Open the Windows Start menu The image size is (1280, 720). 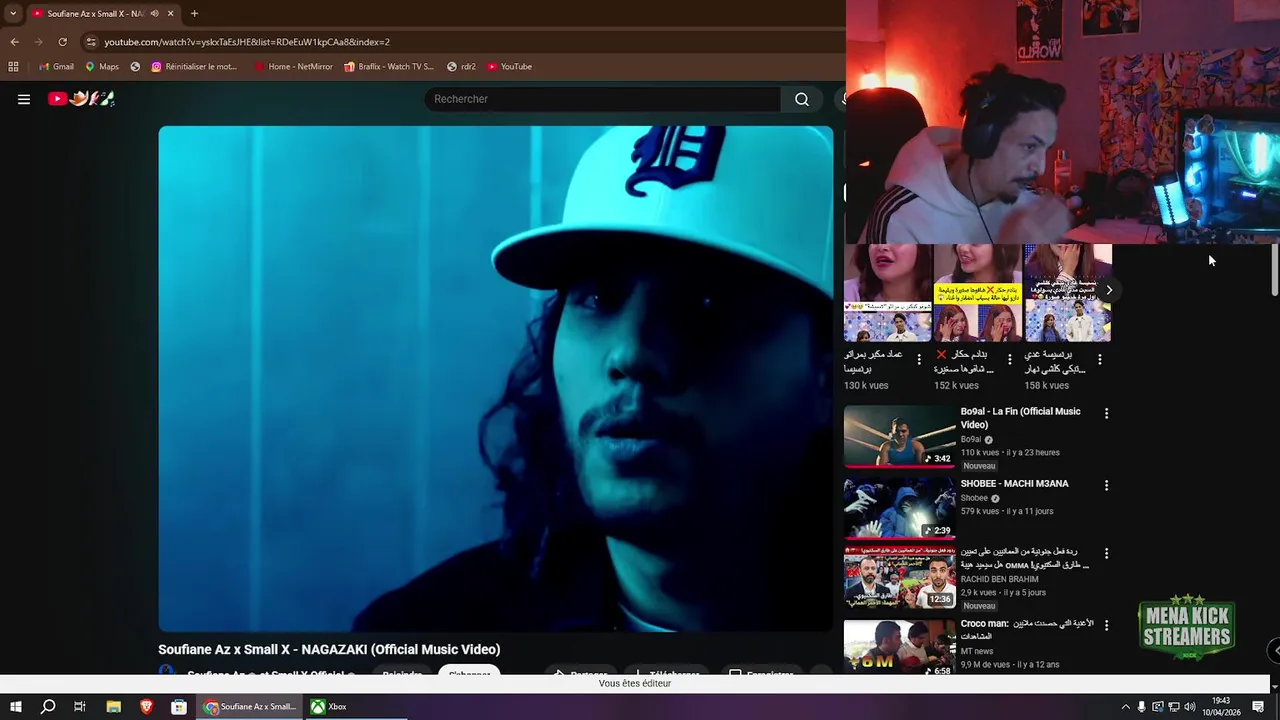pos(16,707)
